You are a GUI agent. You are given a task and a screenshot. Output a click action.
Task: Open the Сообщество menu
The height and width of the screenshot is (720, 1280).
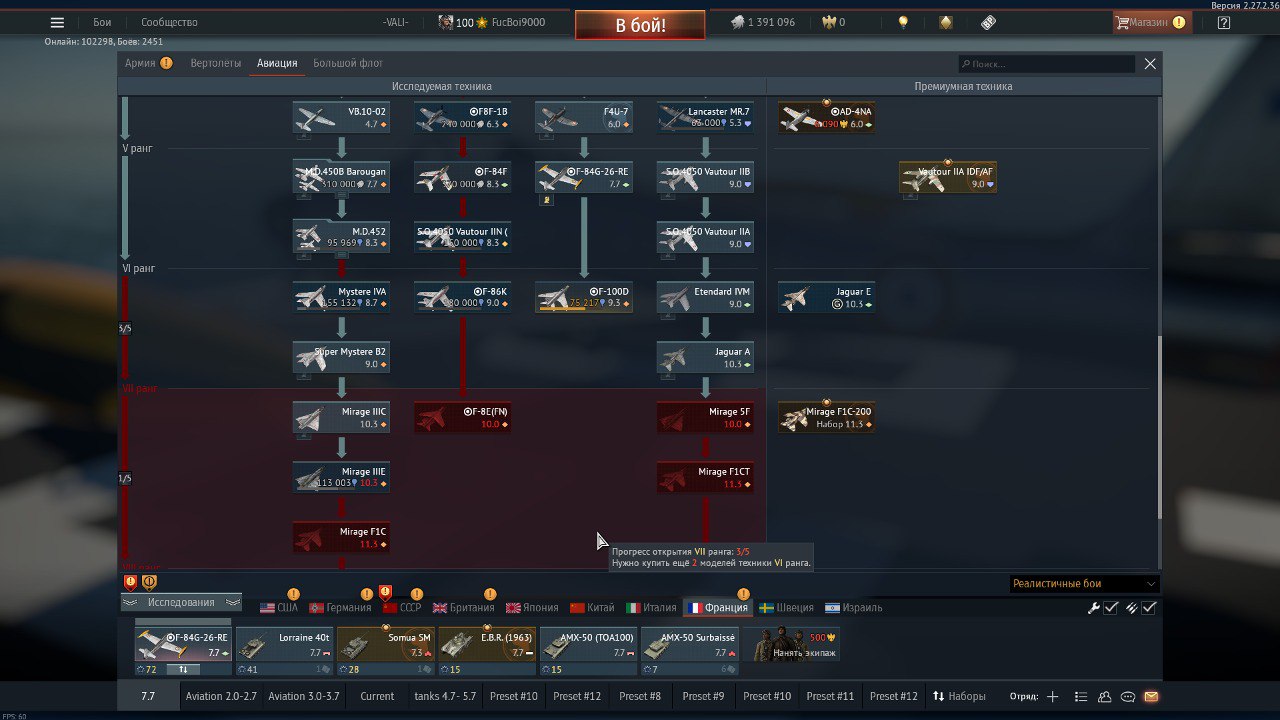169,22
